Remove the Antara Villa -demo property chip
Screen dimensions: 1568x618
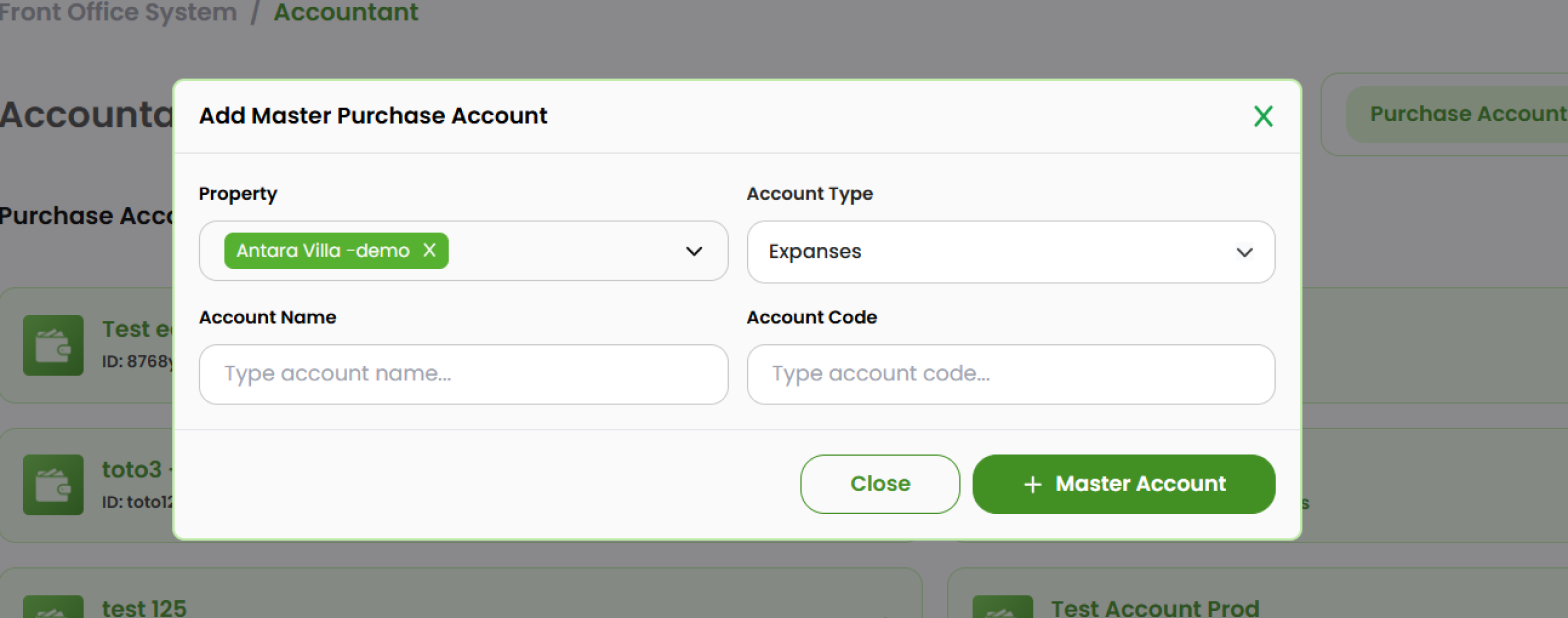[429, 251]
